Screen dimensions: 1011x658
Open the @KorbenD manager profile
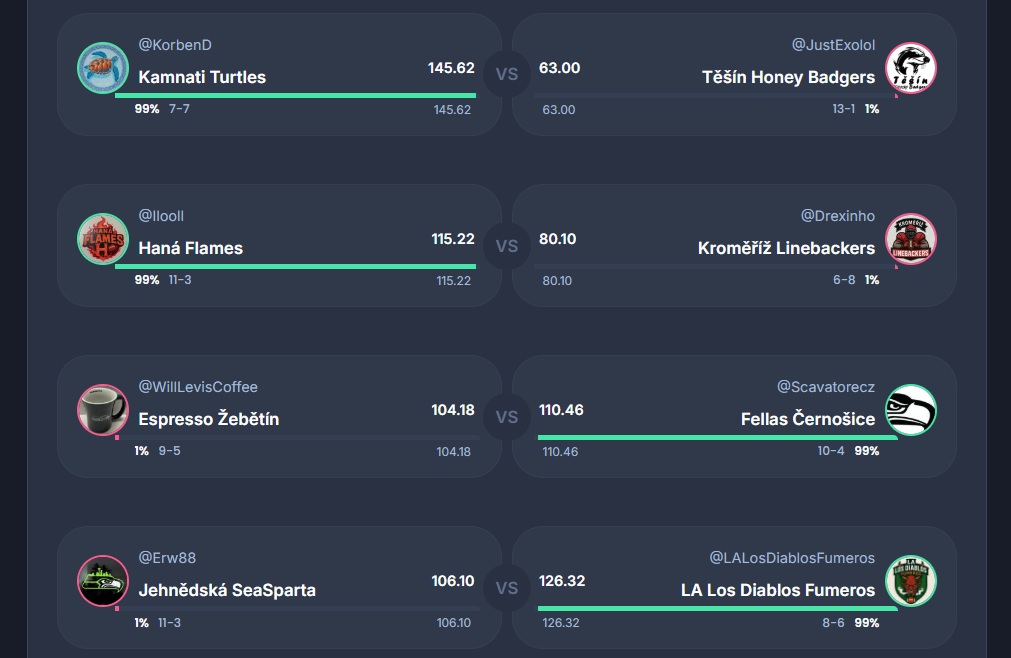pyautogui.click(x=175, y=45)
